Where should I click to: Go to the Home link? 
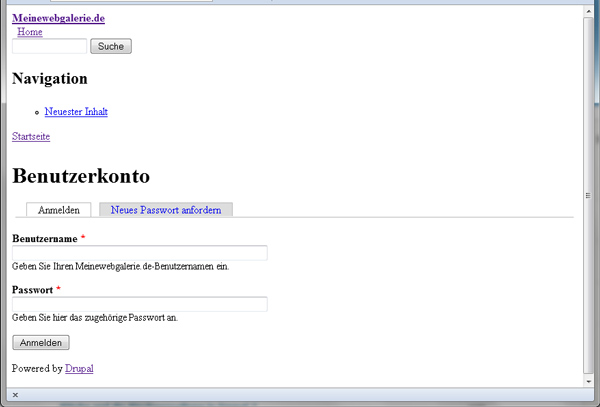(30, 32)
